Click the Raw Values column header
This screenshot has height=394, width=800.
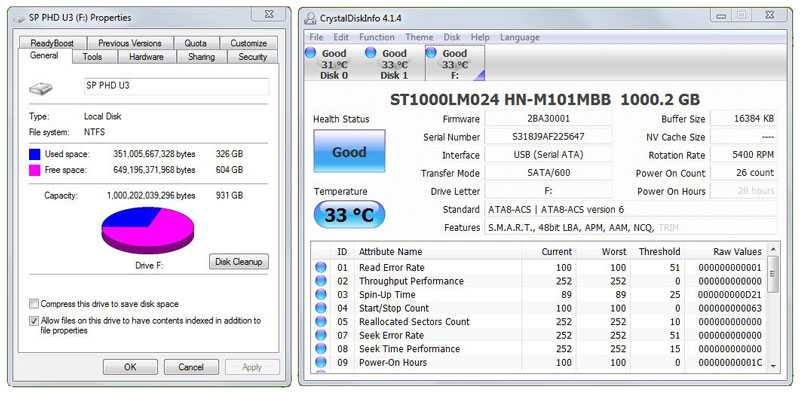tap(726, 252)
